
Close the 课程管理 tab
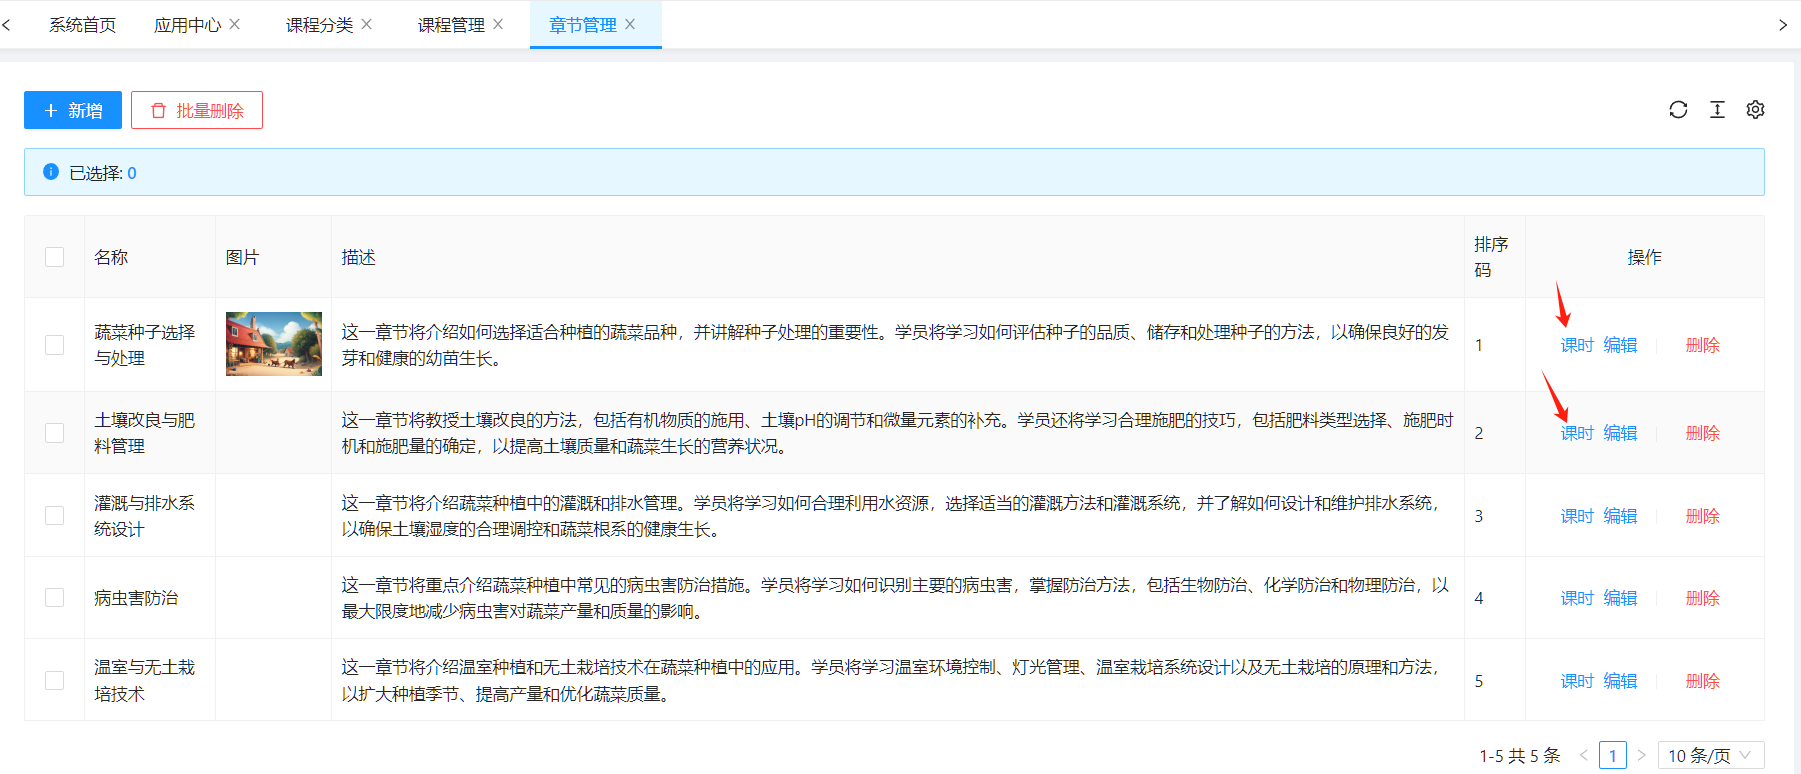(498, 24)
